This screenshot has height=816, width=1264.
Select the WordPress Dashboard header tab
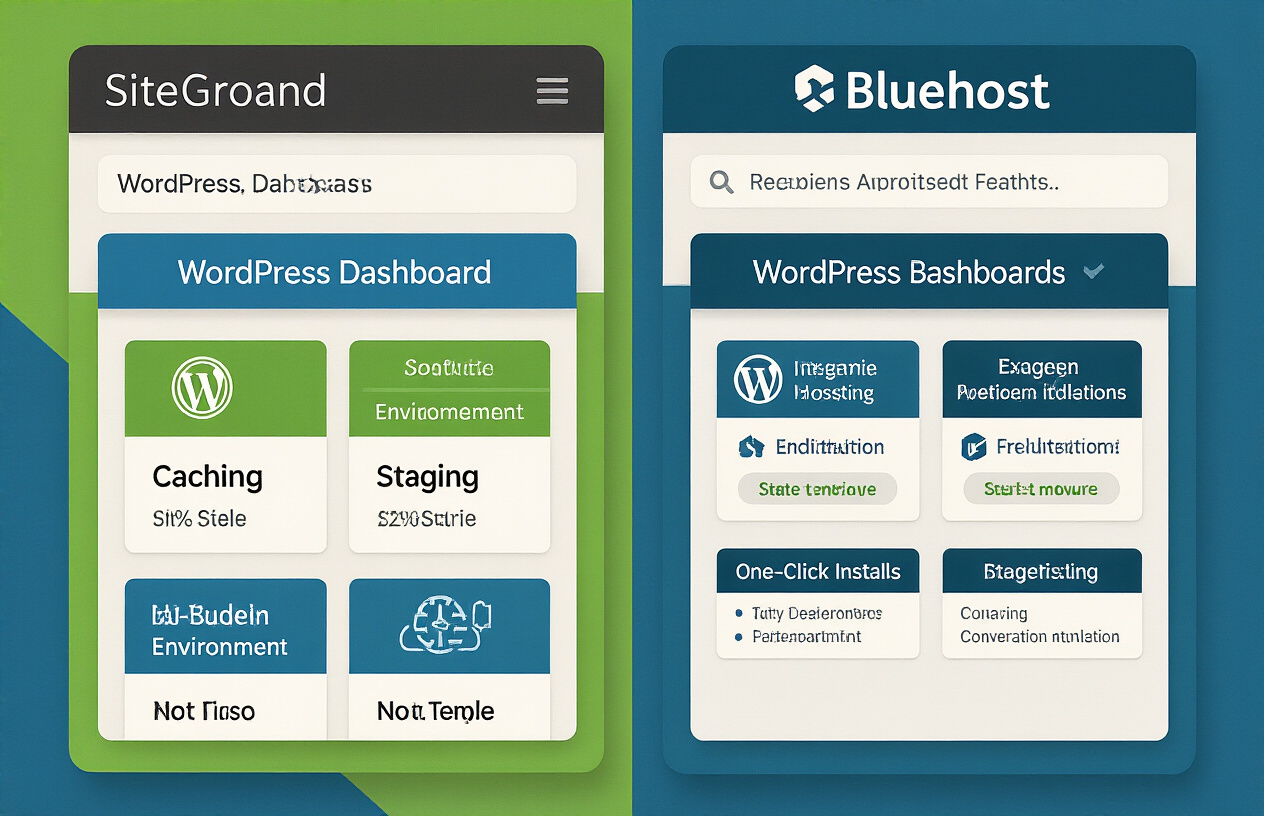[335, 272]
